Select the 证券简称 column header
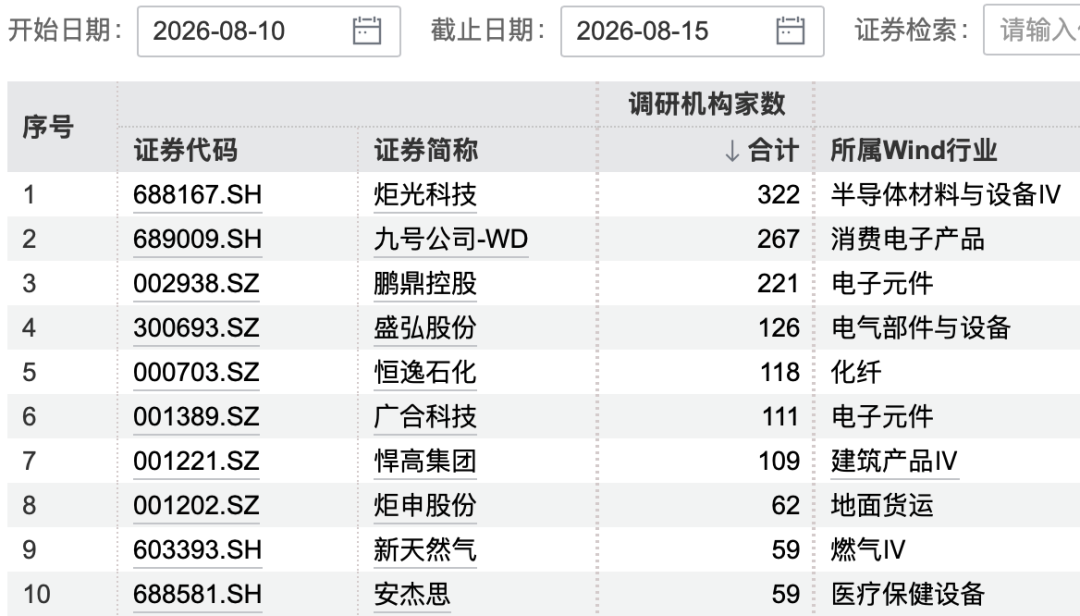 point(426,150)
